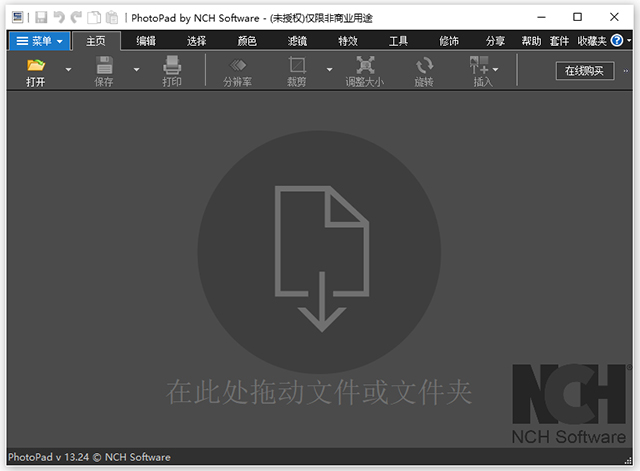The height and width of the screenshot is (471, 640).
Task: Expand the Save (保存) dropdown arrow
Action: click(x=137, y=70)
